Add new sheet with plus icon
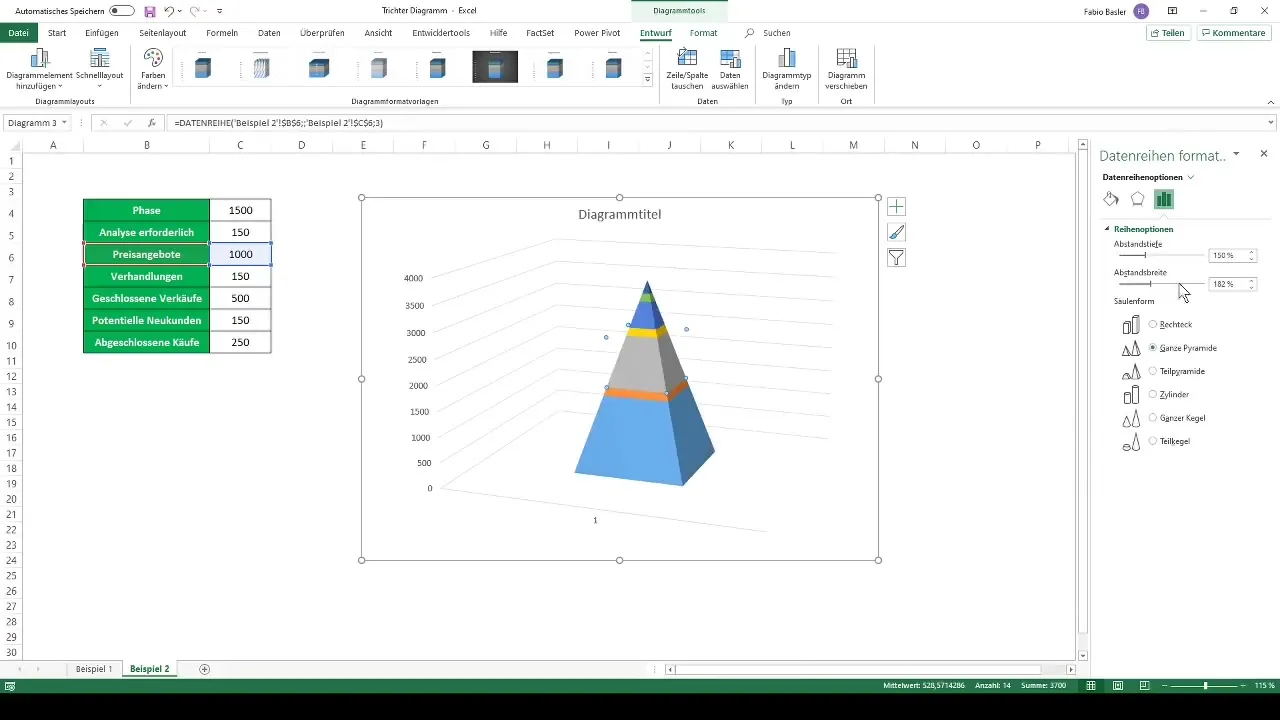This screenshot has width=1280, height=720. point(205,668)
